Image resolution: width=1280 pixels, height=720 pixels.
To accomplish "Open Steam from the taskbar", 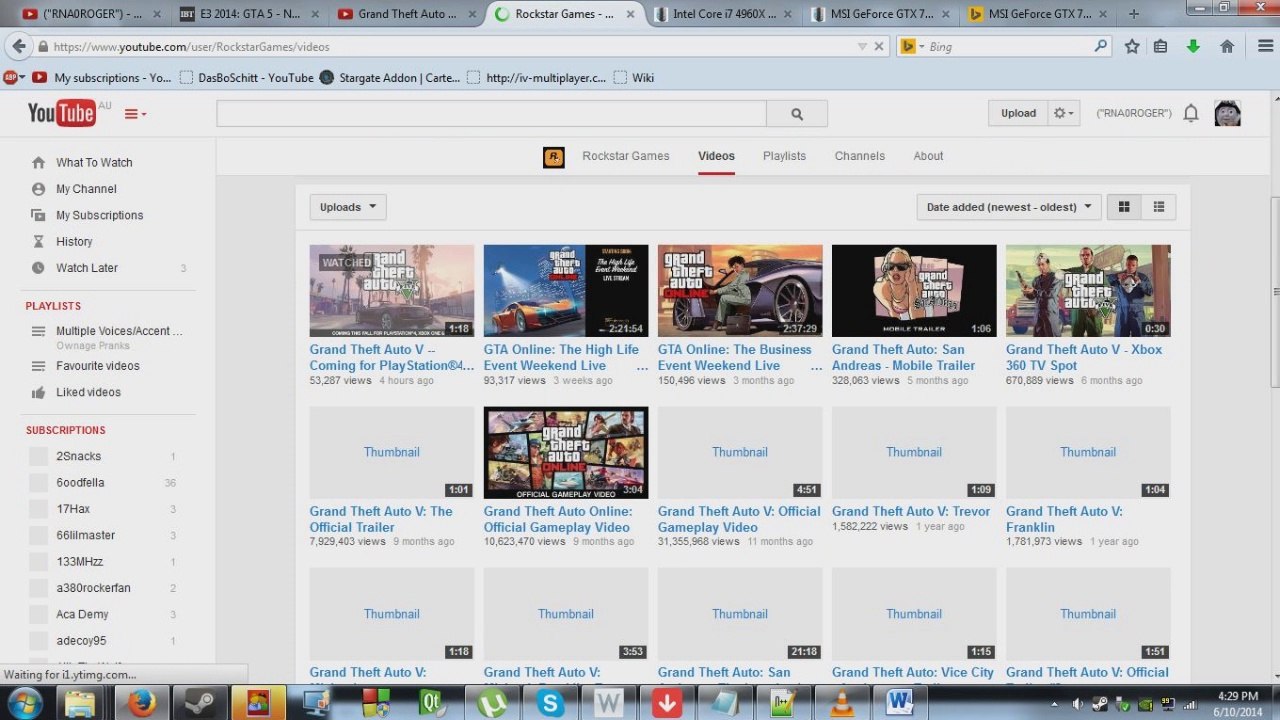I will click(x=200, y=703).
